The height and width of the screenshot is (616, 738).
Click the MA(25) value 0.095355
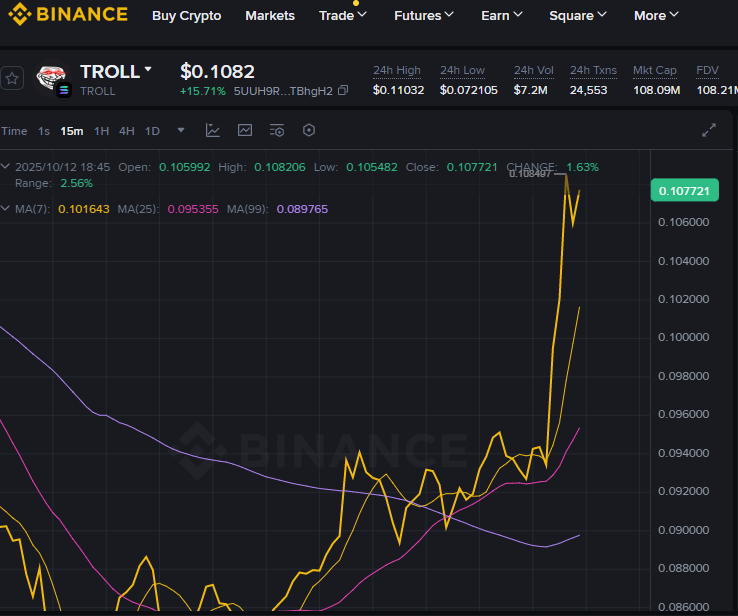coord(193,208)
